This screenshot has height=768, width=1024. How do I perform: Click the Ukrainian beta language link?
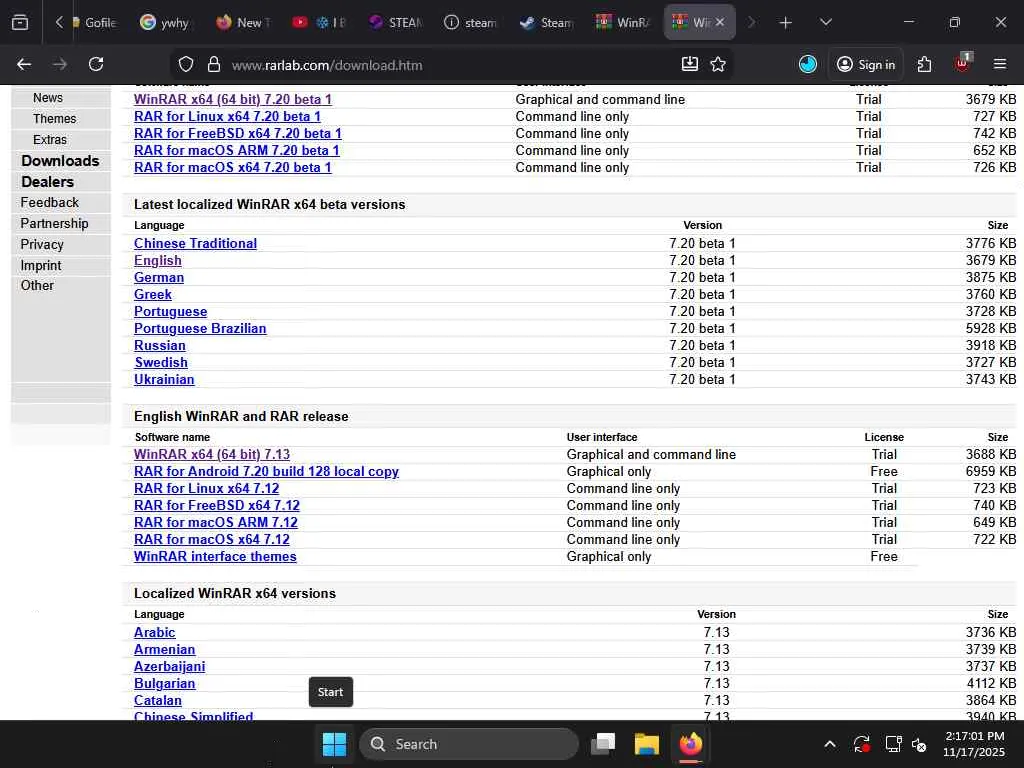click(164, 379)
